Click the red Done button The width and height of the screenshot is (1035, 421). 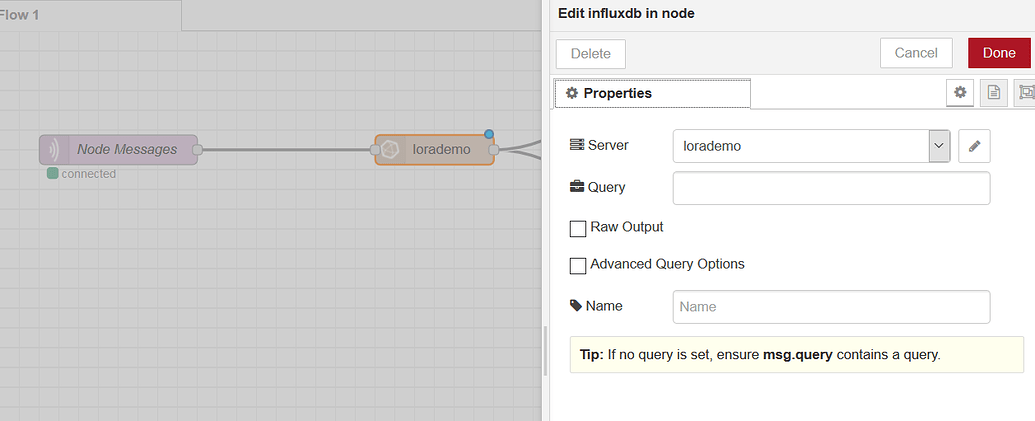point(999,53)
